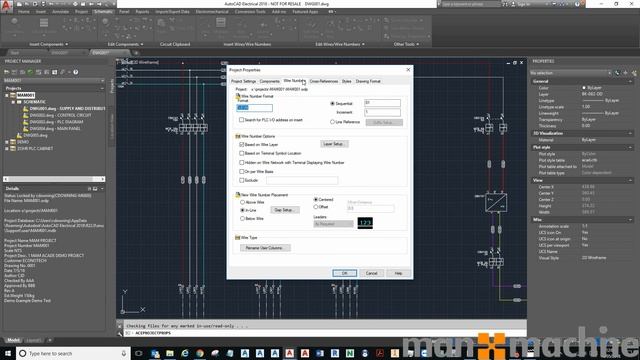Select the Centered radio button

pos(316,200)
